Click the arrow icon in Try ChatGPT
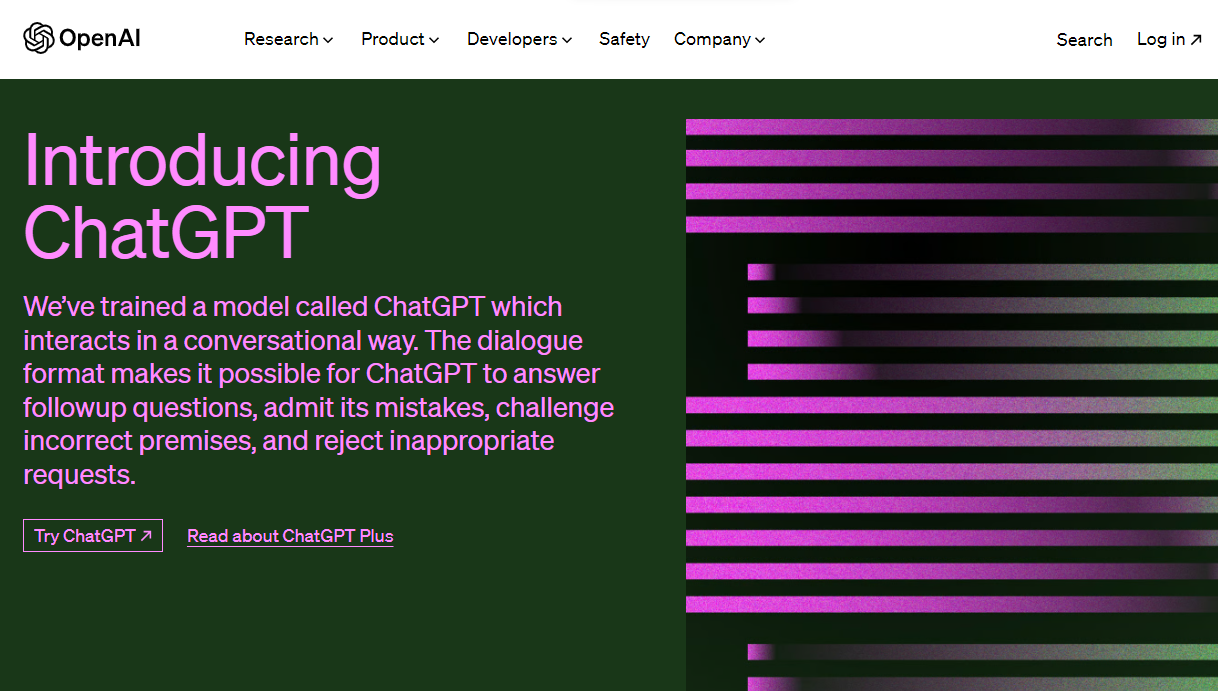Viewport: 1218px width, 691px height. [x=146, y=536]
